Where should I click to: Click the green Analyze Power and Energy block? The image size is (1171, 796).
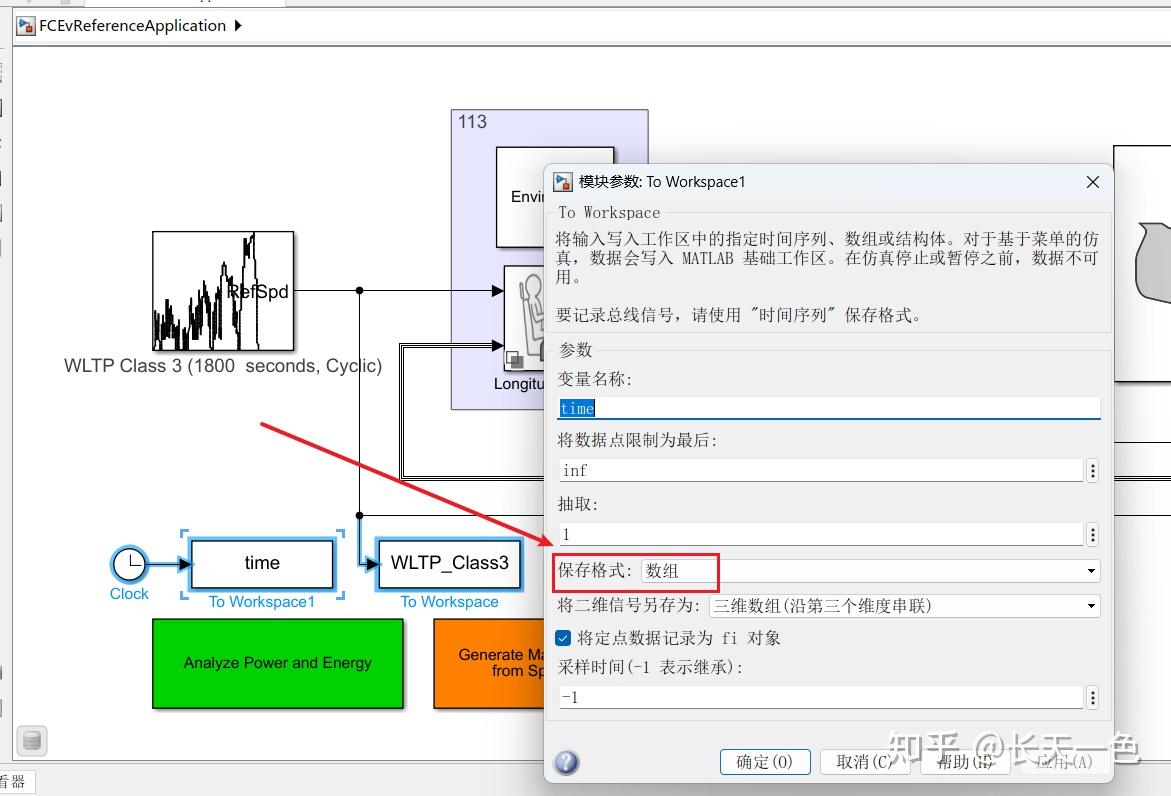coord(277,663)
